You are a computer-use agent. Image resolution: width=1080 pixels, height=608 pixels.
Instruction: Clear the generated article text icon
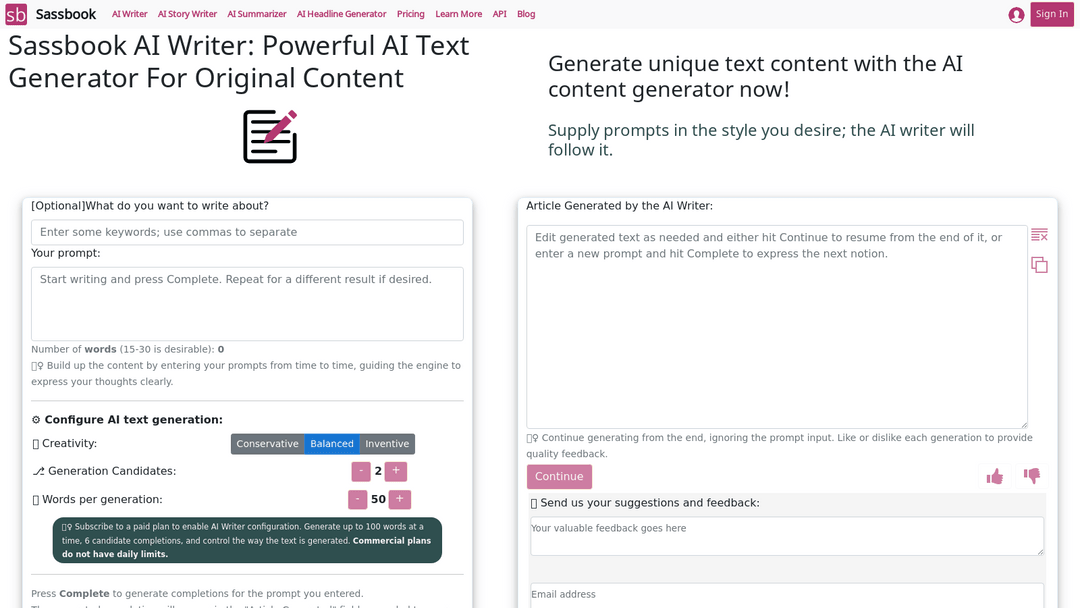[1039, 235]
